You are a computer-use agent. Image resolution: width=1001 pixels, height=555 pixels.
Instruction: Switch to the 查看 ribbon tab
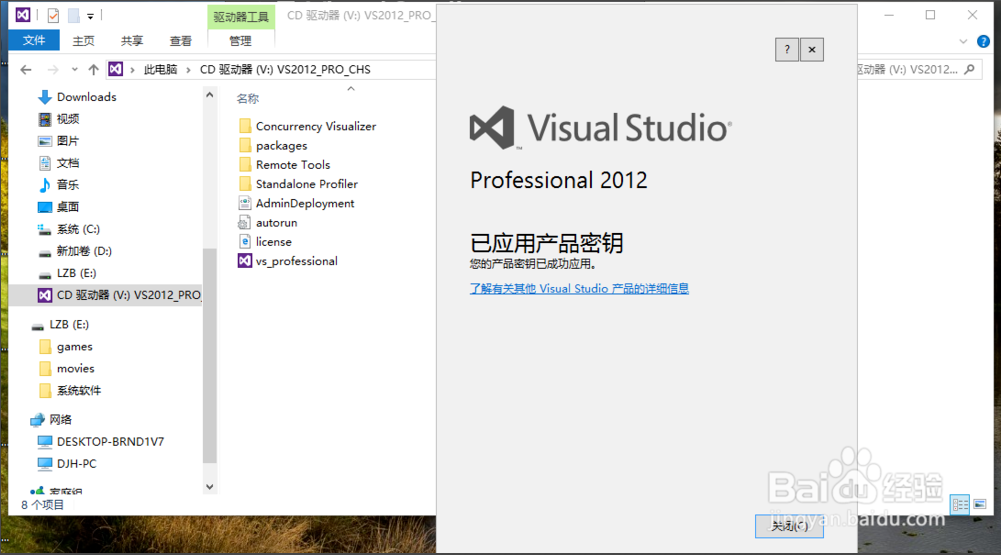(180, 41)
